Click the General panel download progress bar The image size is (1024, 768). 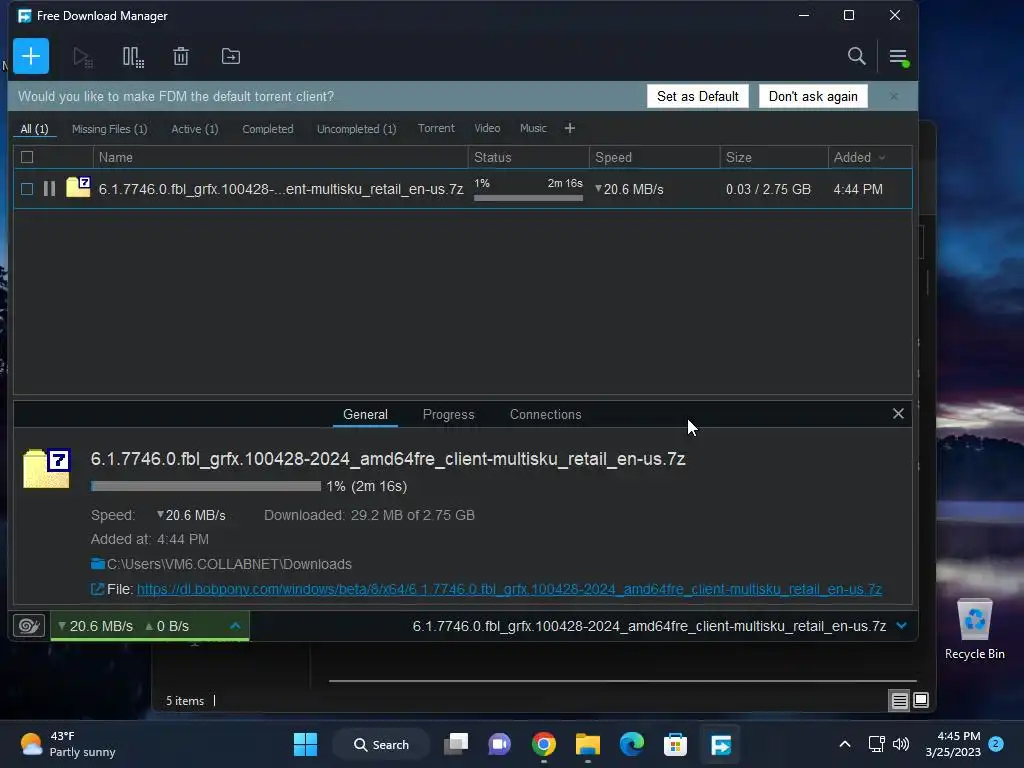pos(206,486)
